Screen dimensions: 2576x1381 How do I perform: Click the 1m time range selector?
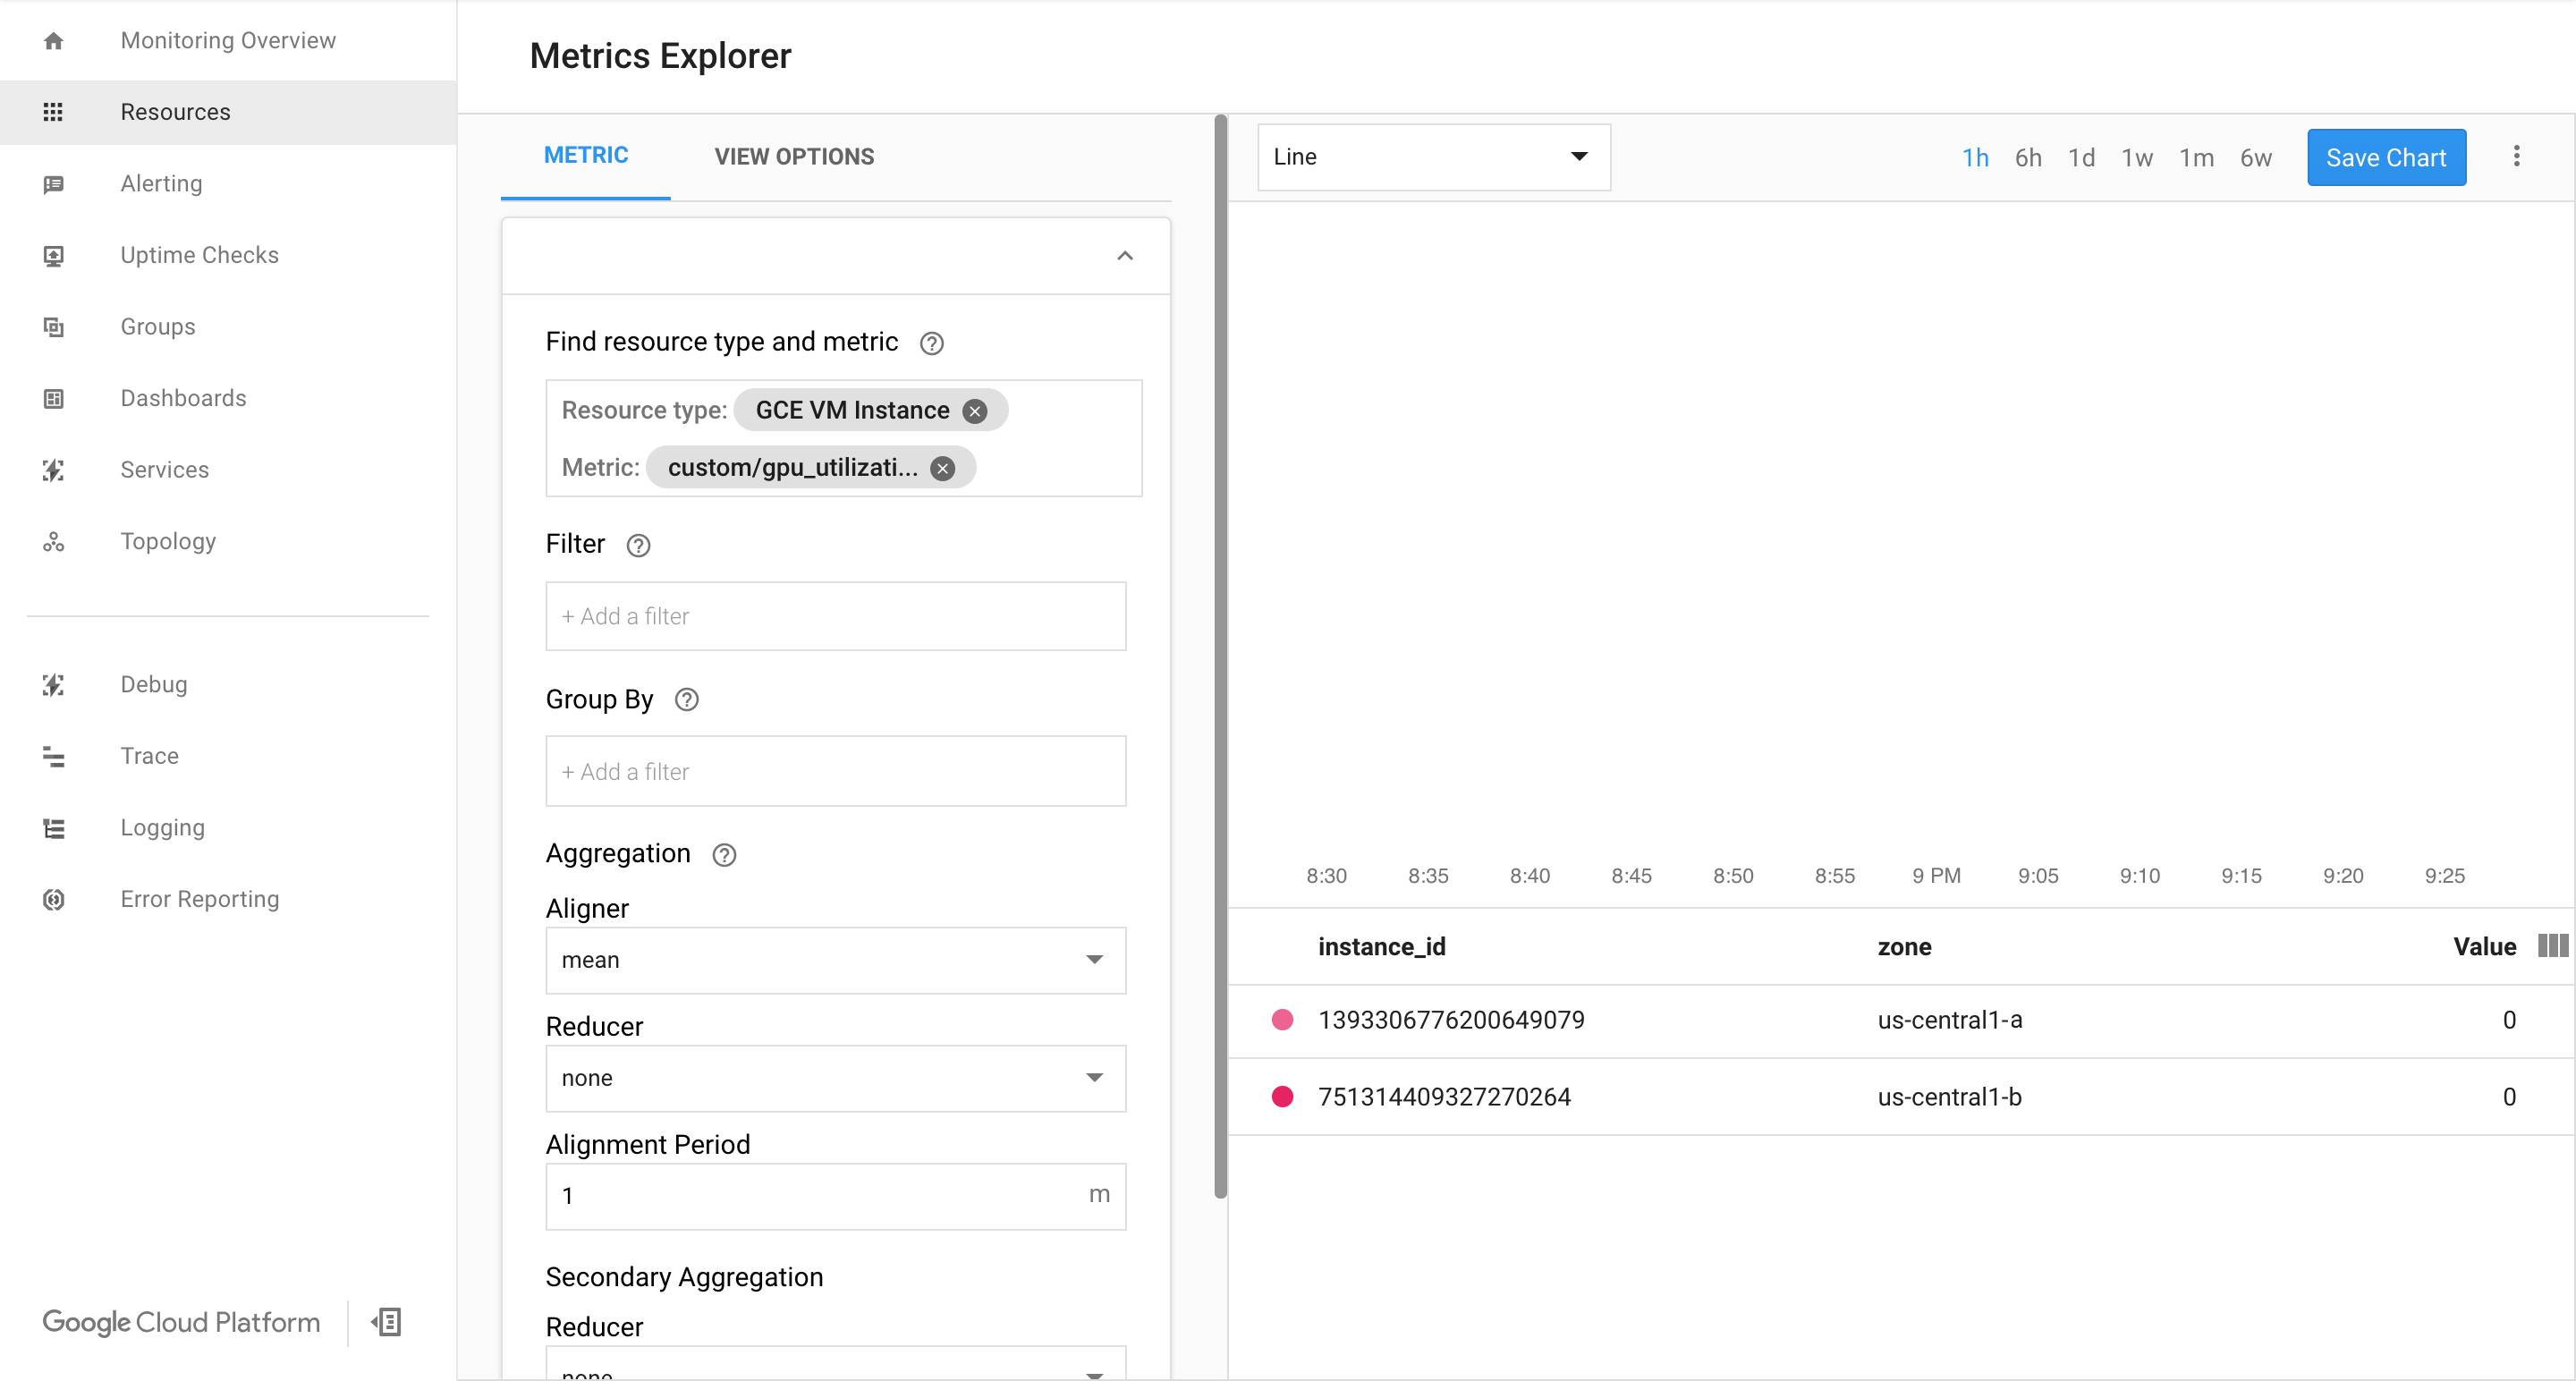[2194, 157]
